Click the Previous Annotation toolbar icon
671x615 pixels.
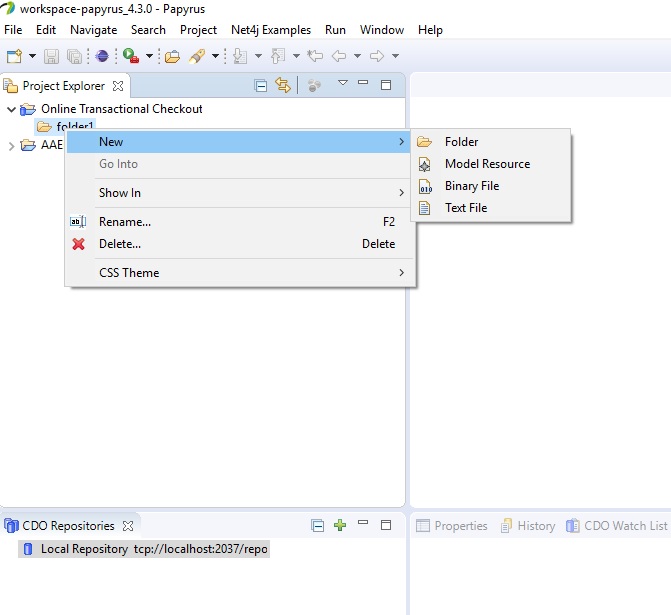click(278, 56)
